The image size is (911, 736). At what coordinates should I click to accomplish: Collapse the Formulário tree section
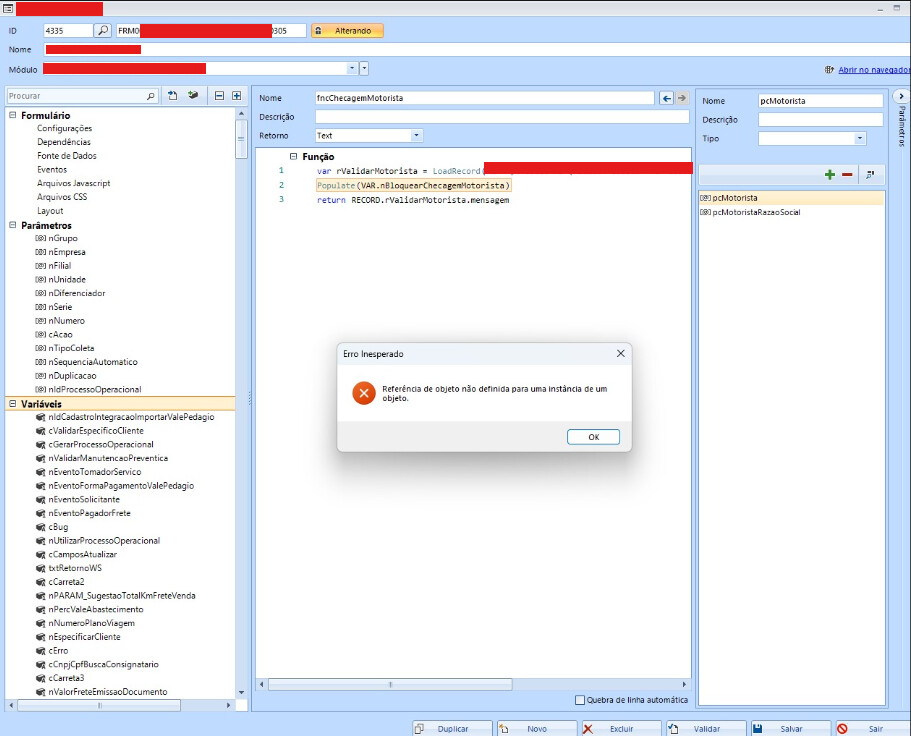[x=13, y=116]
